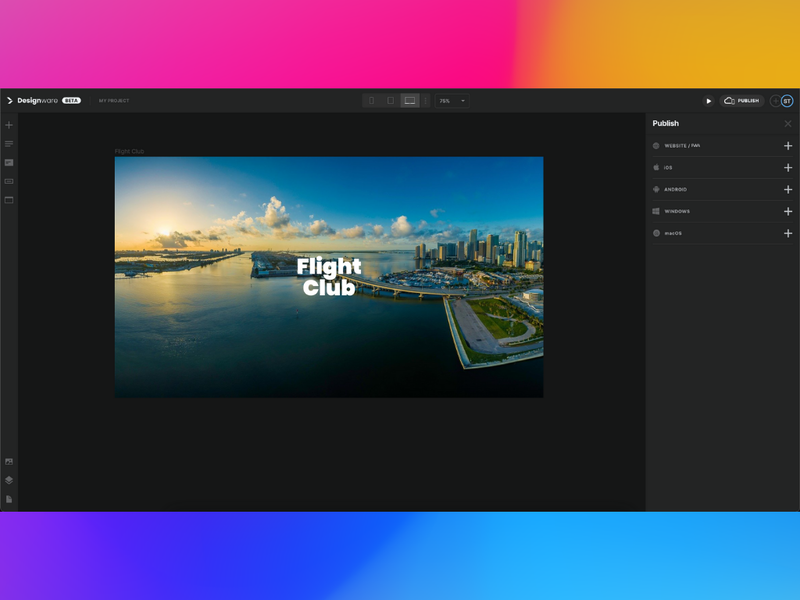800x600 pixels.
Task: Select the Flight Club heading on canvas
Action: click(329, 277)
